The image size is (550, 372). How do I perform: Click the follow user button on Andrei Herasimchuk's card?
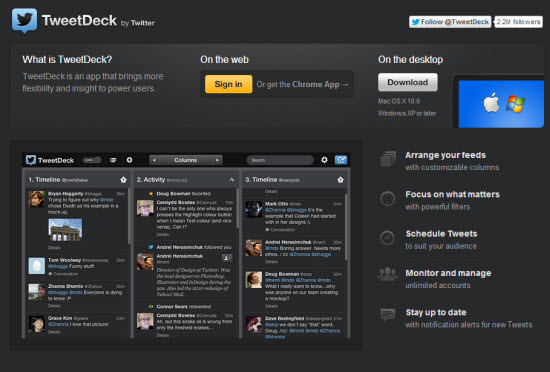tap(227, 258)
